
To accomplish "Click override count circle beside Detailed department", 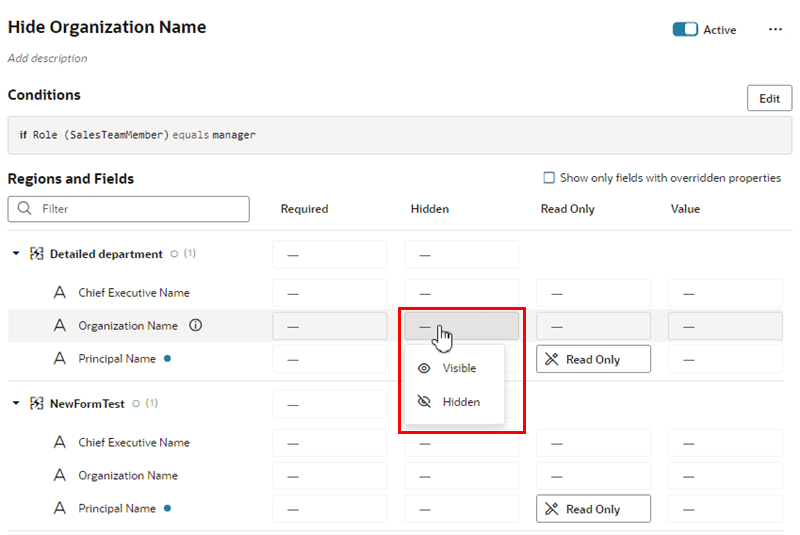I will [x=174, y=253].
